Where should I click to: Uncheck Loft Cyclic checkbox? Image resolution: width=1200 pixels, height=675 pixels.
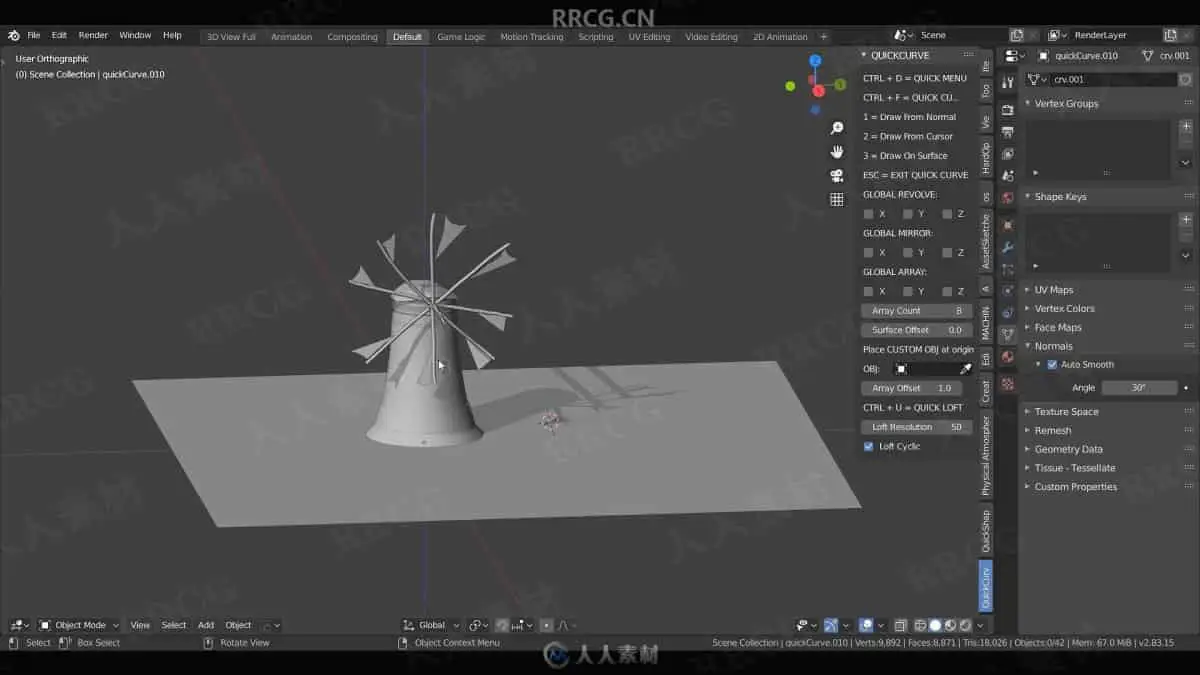pyautogui.click(x=869, y=446)
